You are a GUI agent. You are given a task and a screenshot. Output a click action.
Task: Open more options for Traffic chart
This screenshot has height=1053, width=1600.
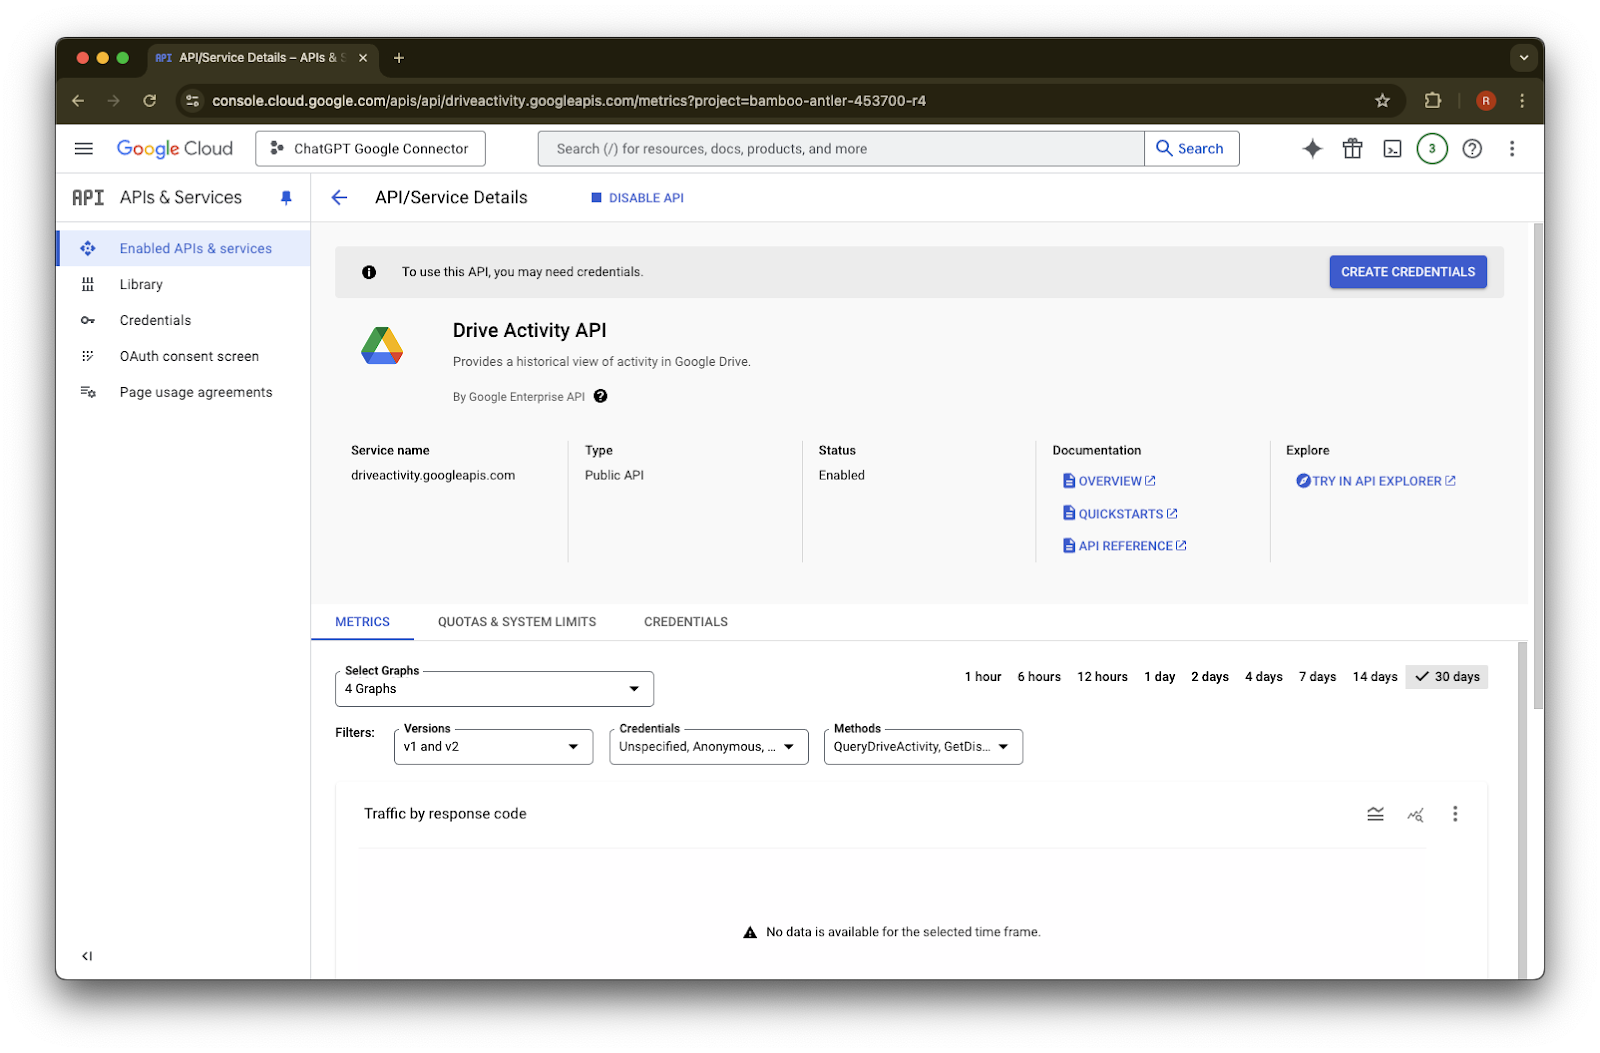coord(1455,814)
